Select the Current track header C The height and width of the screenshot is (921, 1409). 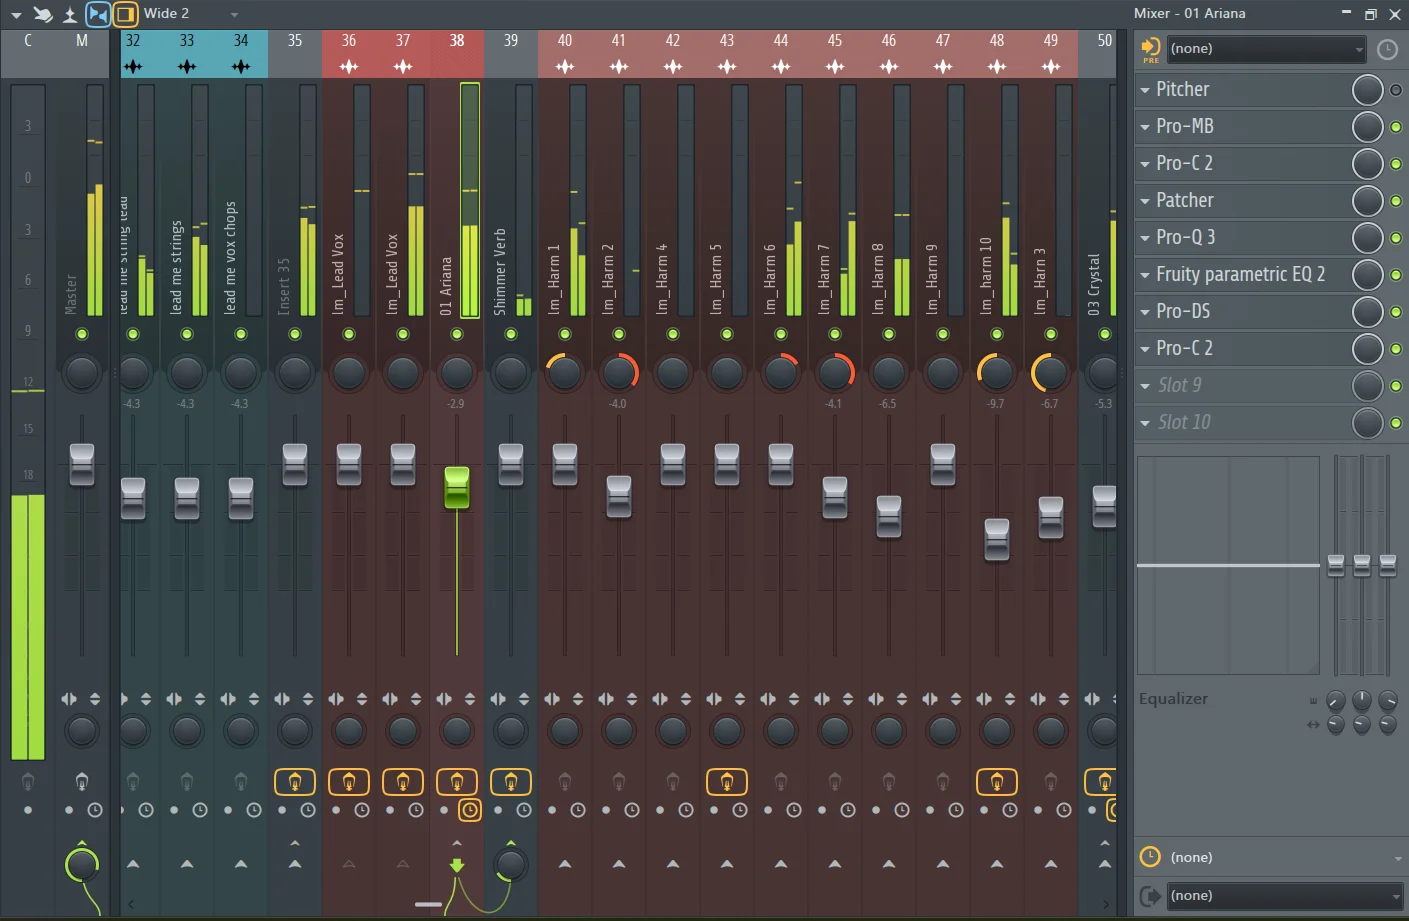(28, 53)
